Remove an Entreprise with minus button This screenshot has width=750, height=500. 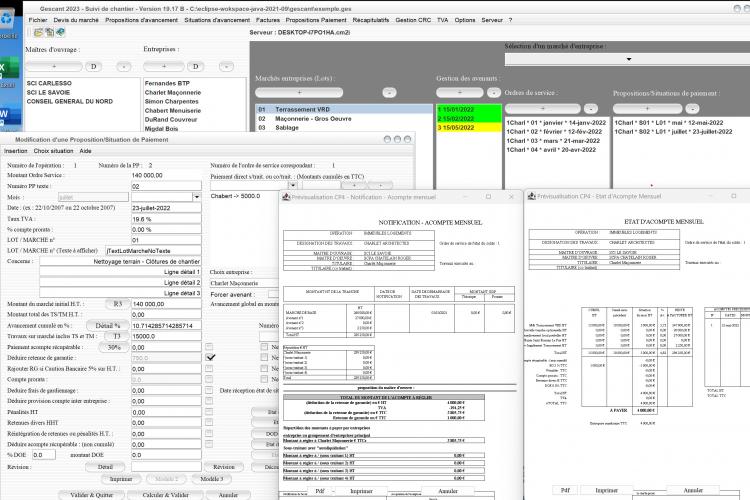click(226, 67)
